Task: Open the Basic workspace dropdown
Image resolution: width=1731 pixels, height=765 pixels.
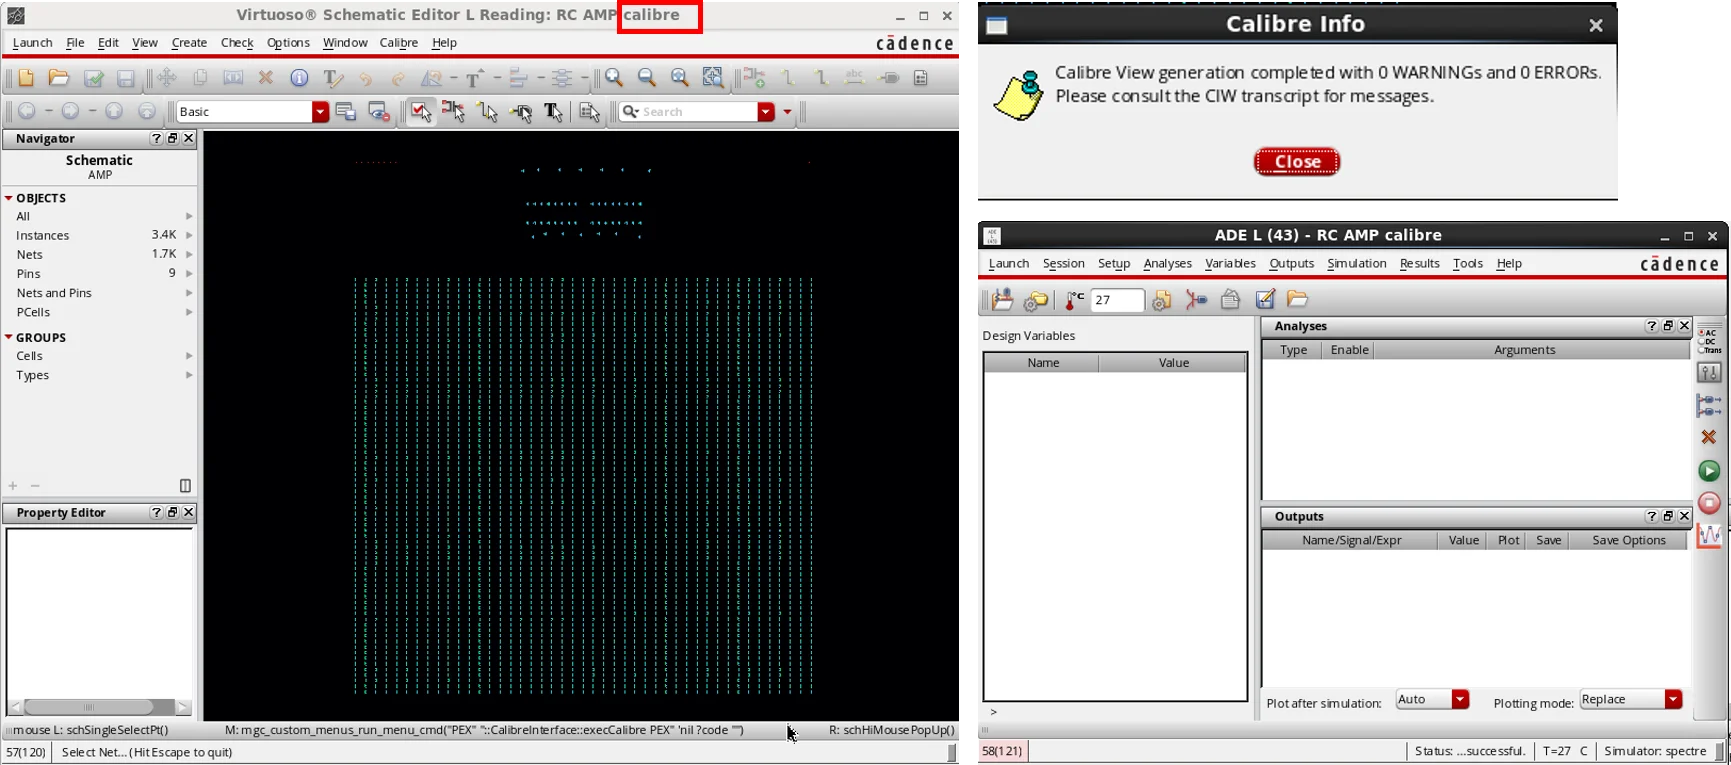Action: click(320, 112)
